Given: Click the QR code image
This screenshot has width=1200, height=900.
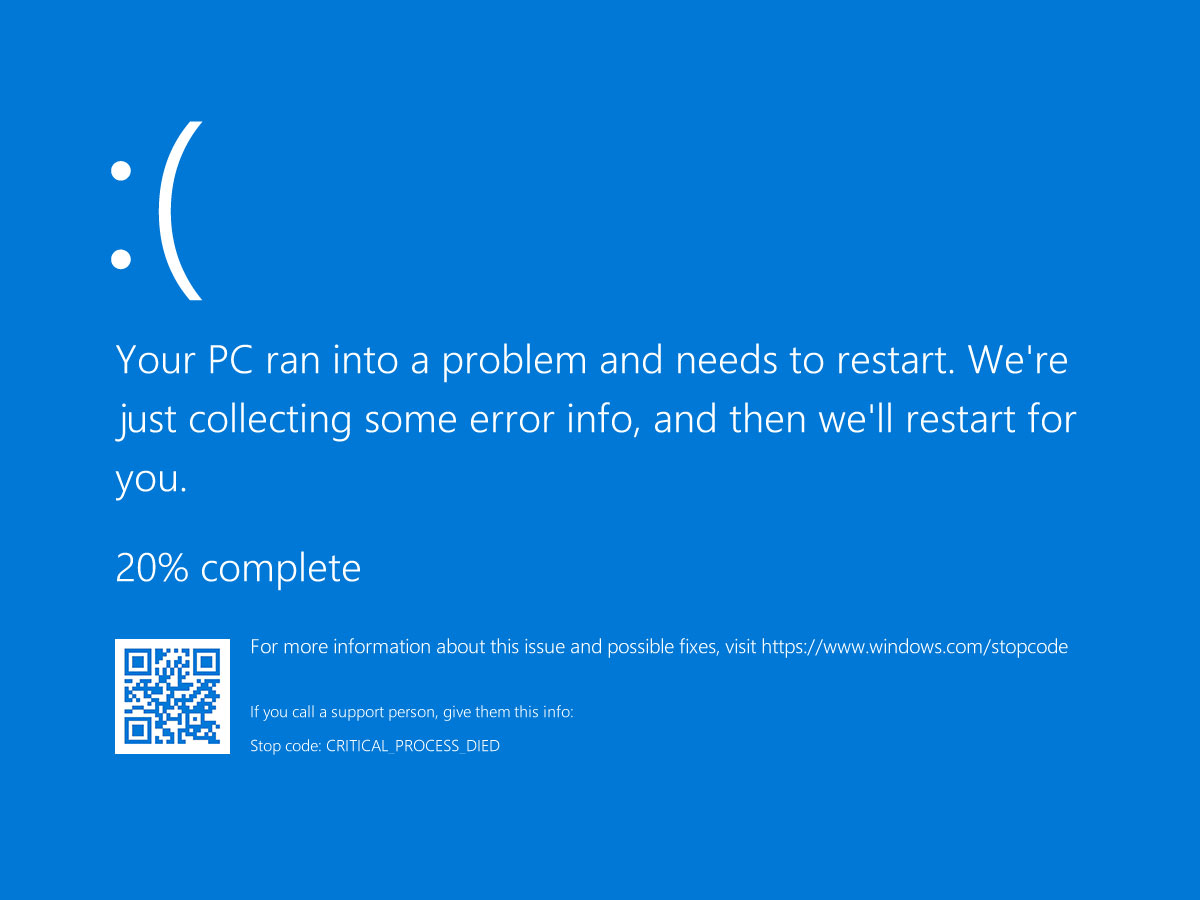Looking at the screenshot, I should [171, 696].
